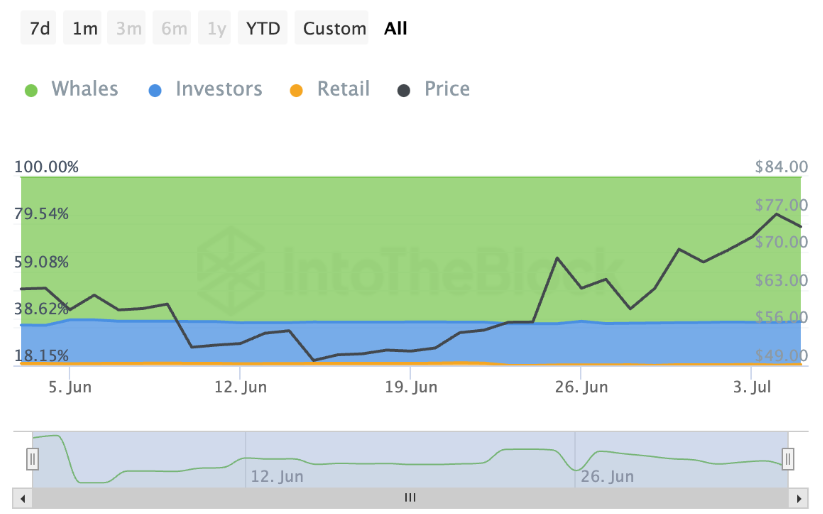Open the Custom date range
This screenshot has height=514, width=823.
[334, 28]
